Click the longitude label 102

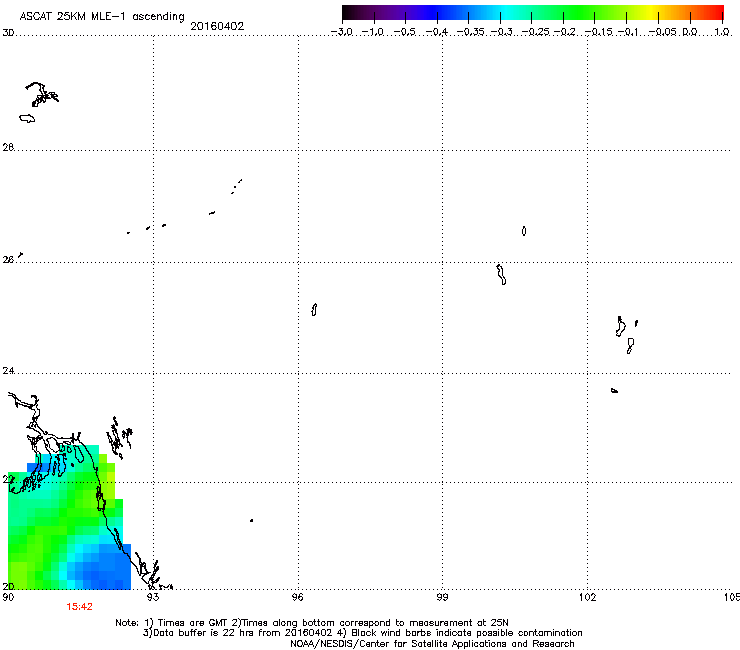pos(588,597)
